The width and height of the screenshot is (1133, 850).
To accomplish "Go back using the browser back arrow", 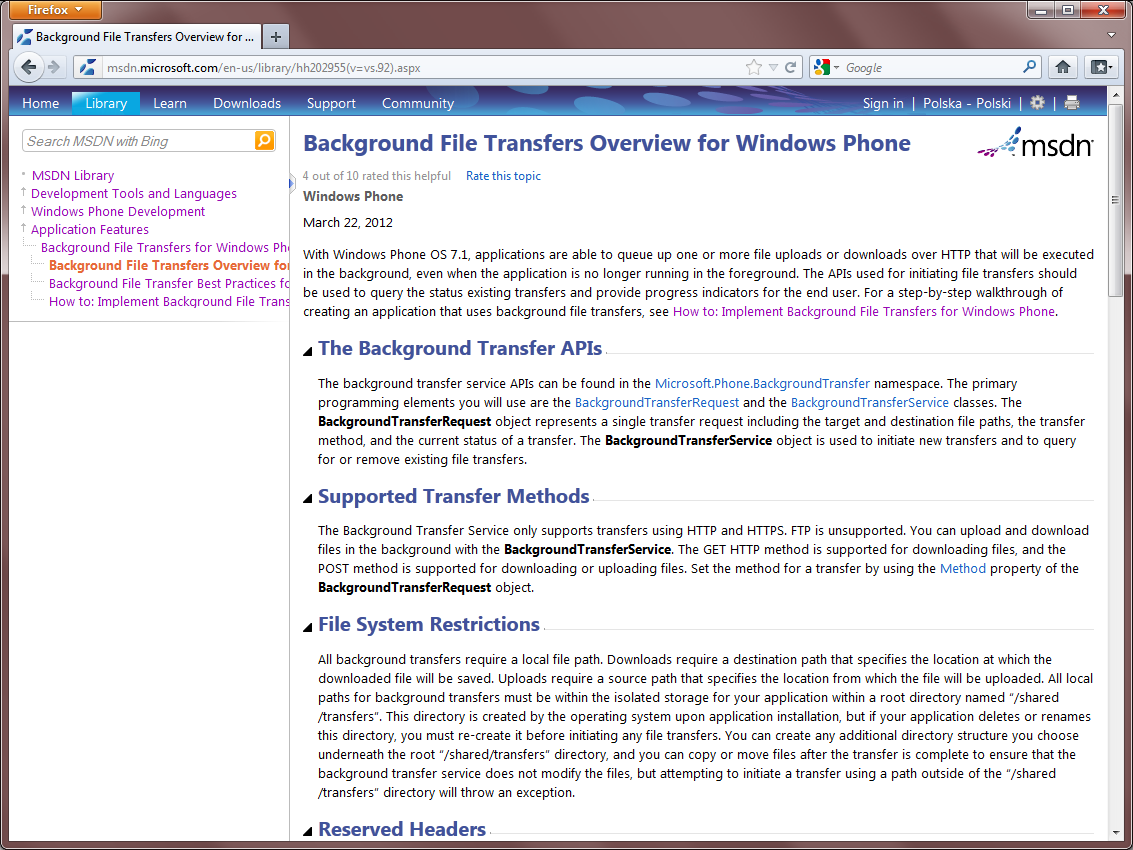I will click(29, 67).
